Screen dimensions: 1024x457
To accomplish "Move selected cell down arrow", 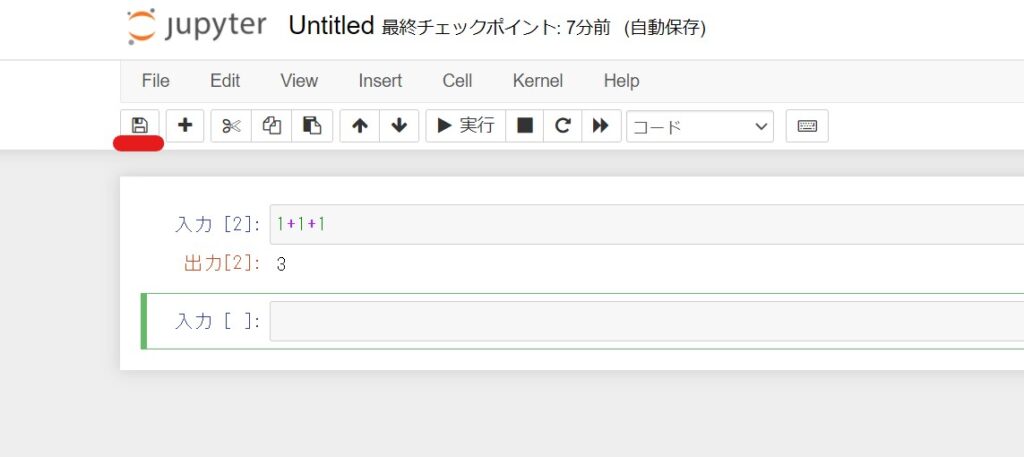I will [399, 125].
